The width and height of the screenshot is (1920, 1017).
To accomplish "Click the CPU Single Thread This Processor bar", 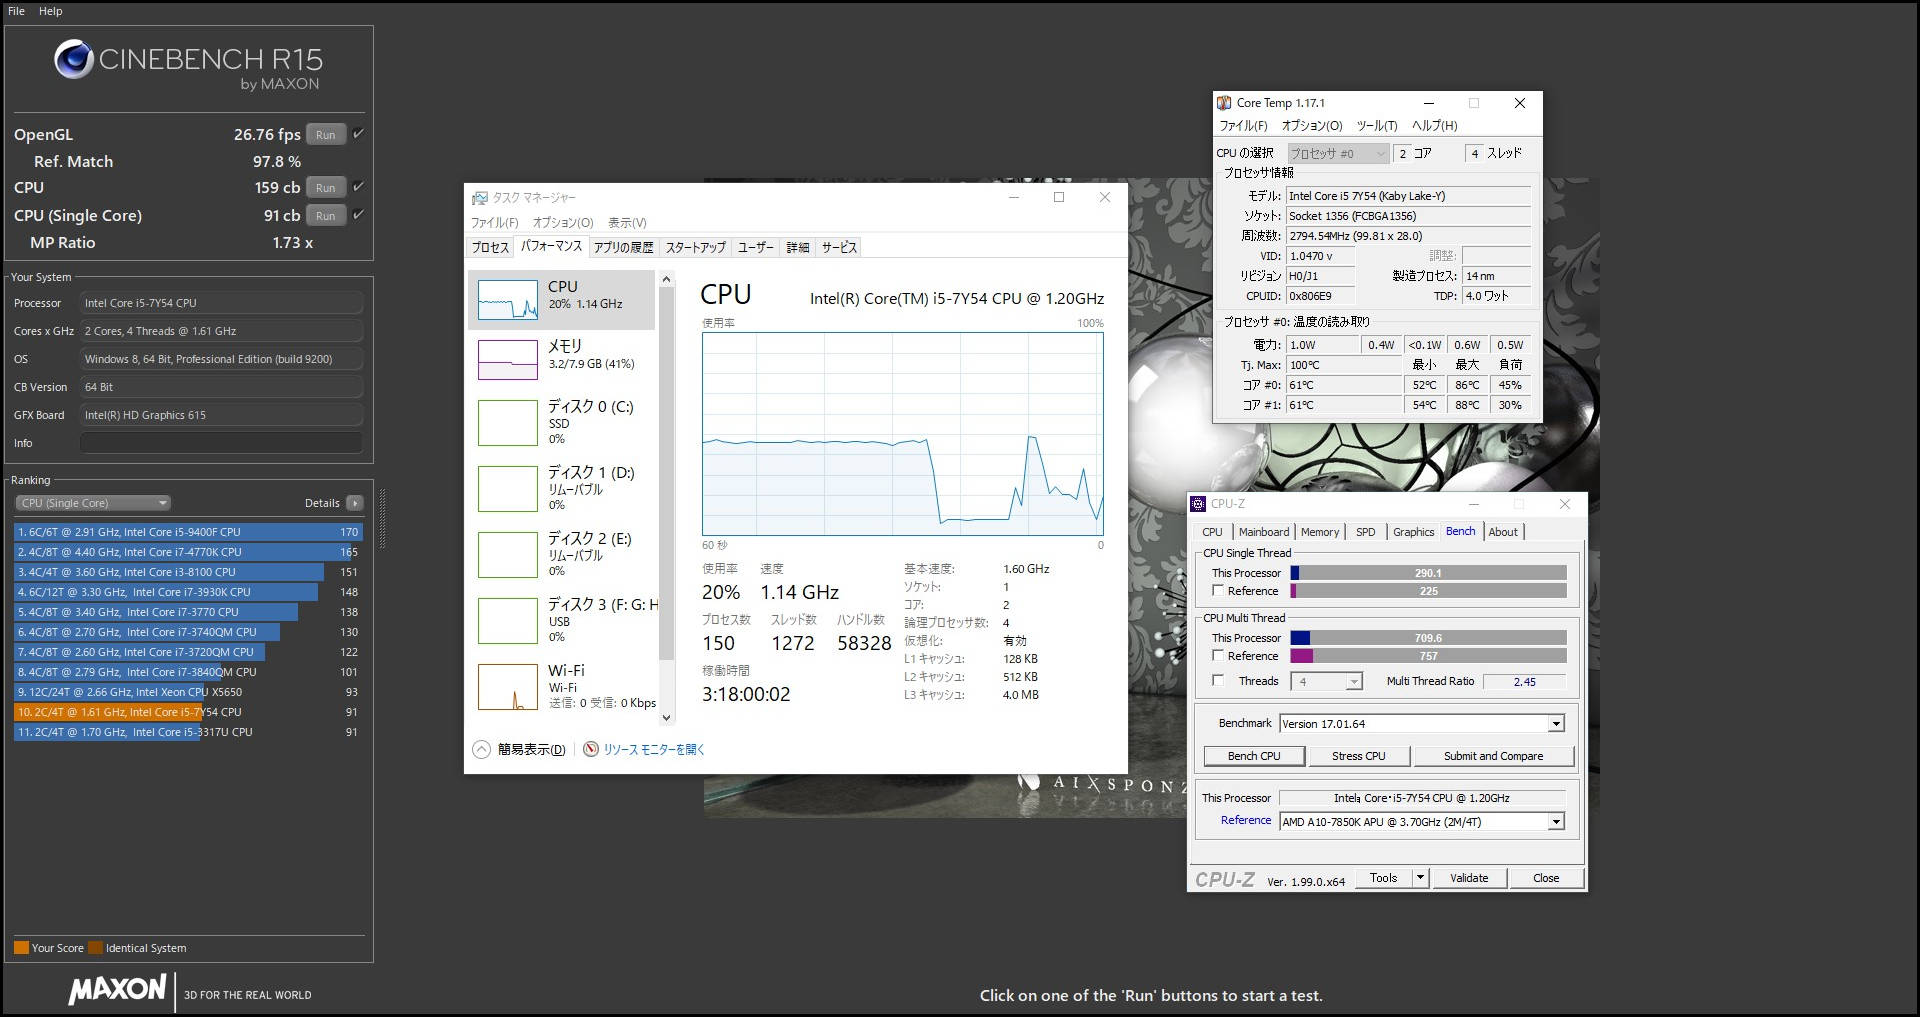I will click(1428, 573).
